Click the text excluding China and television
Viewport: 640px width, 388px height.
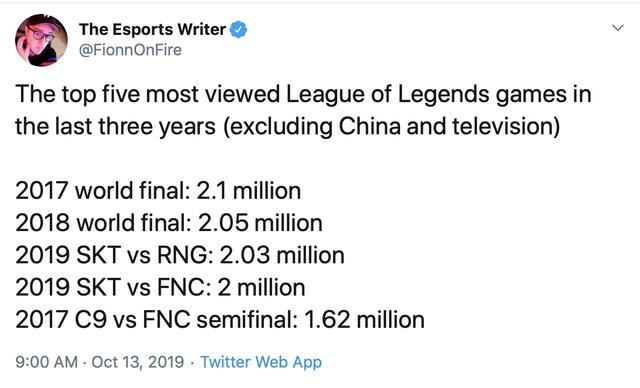coord(392,127)
